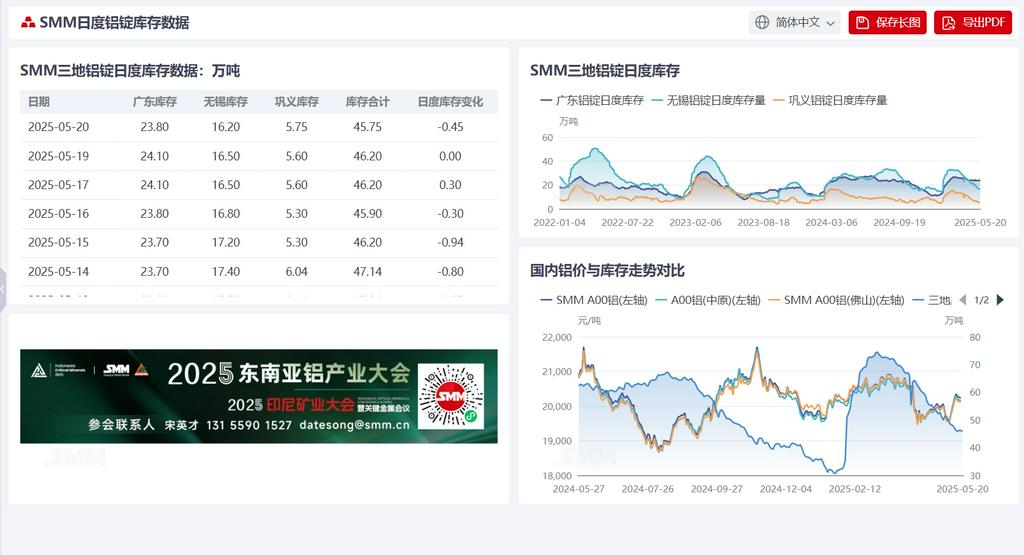
Task: Click the 2023-02-06 label on the inventory chart
Action: coord(696,223)
